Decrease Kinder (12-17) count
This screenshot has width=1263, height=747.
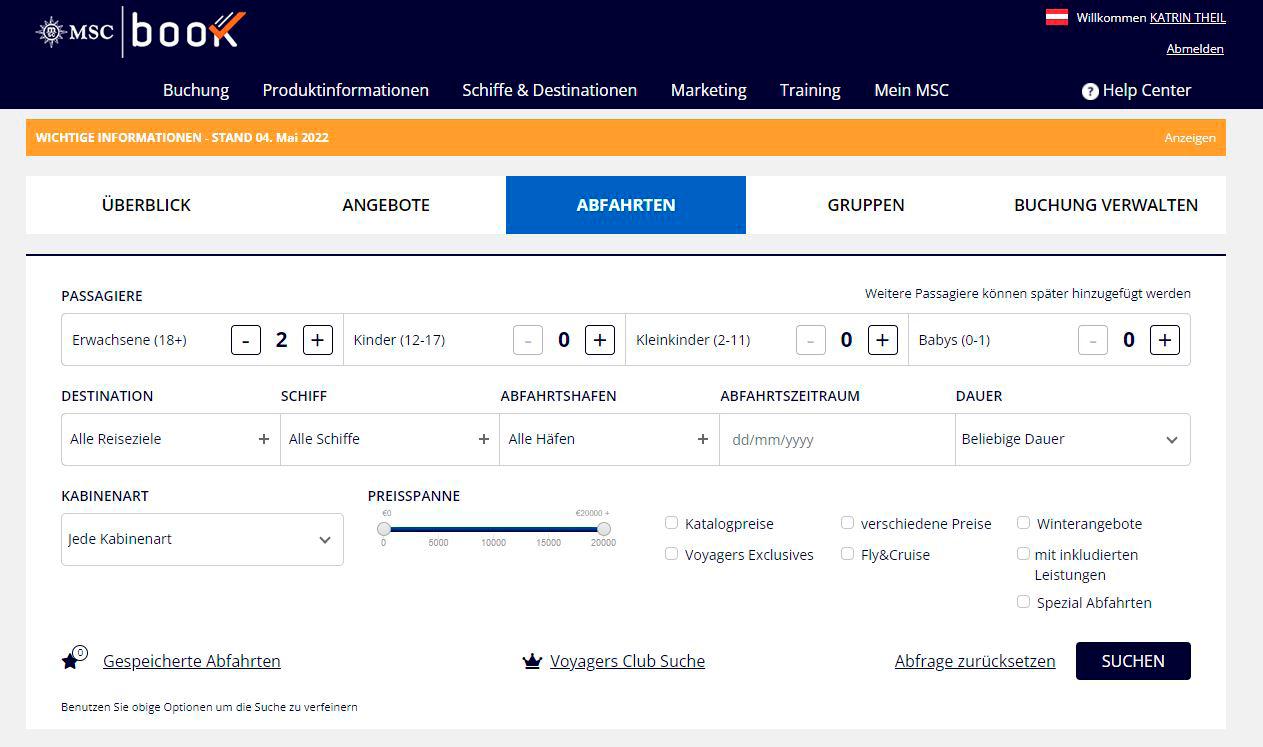(x=528, y=340)
